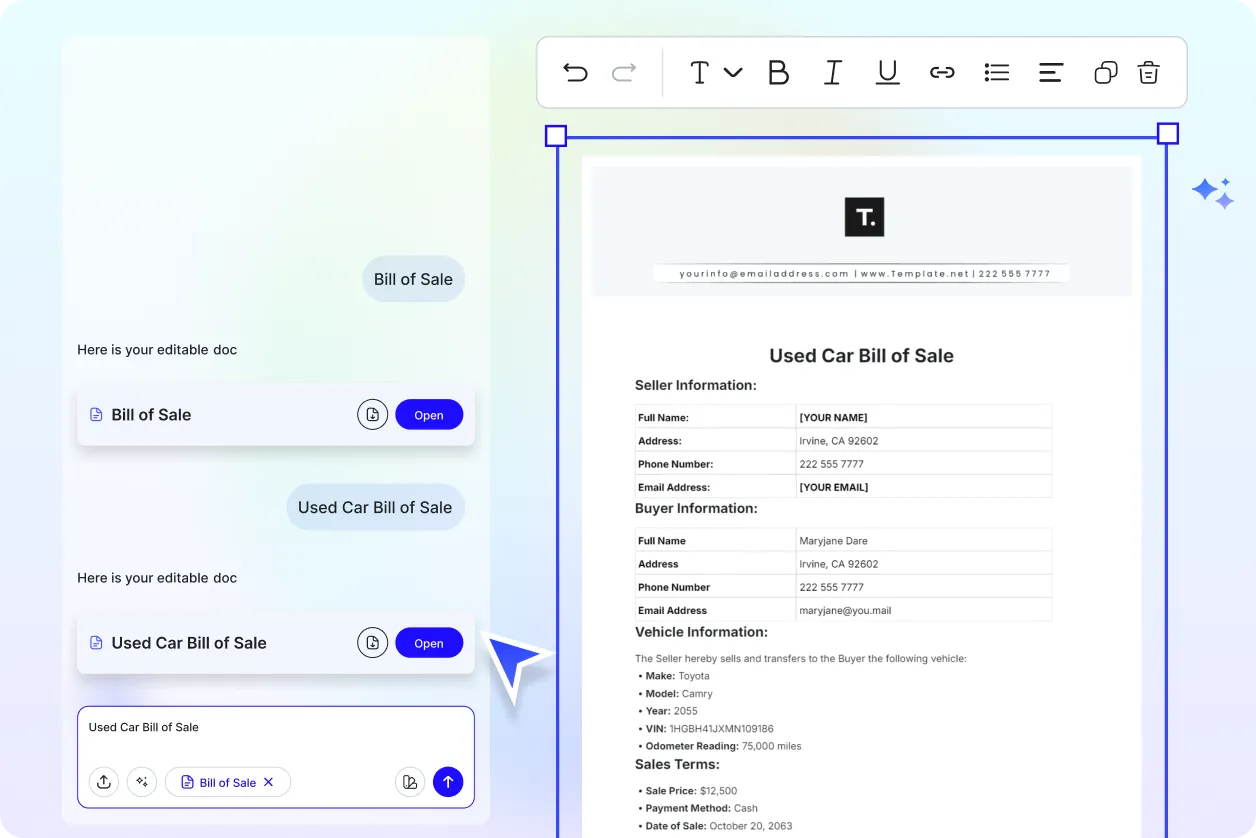Click the 'Maryjane Dare' cell

pyautogui.click(x=923, y=540)
